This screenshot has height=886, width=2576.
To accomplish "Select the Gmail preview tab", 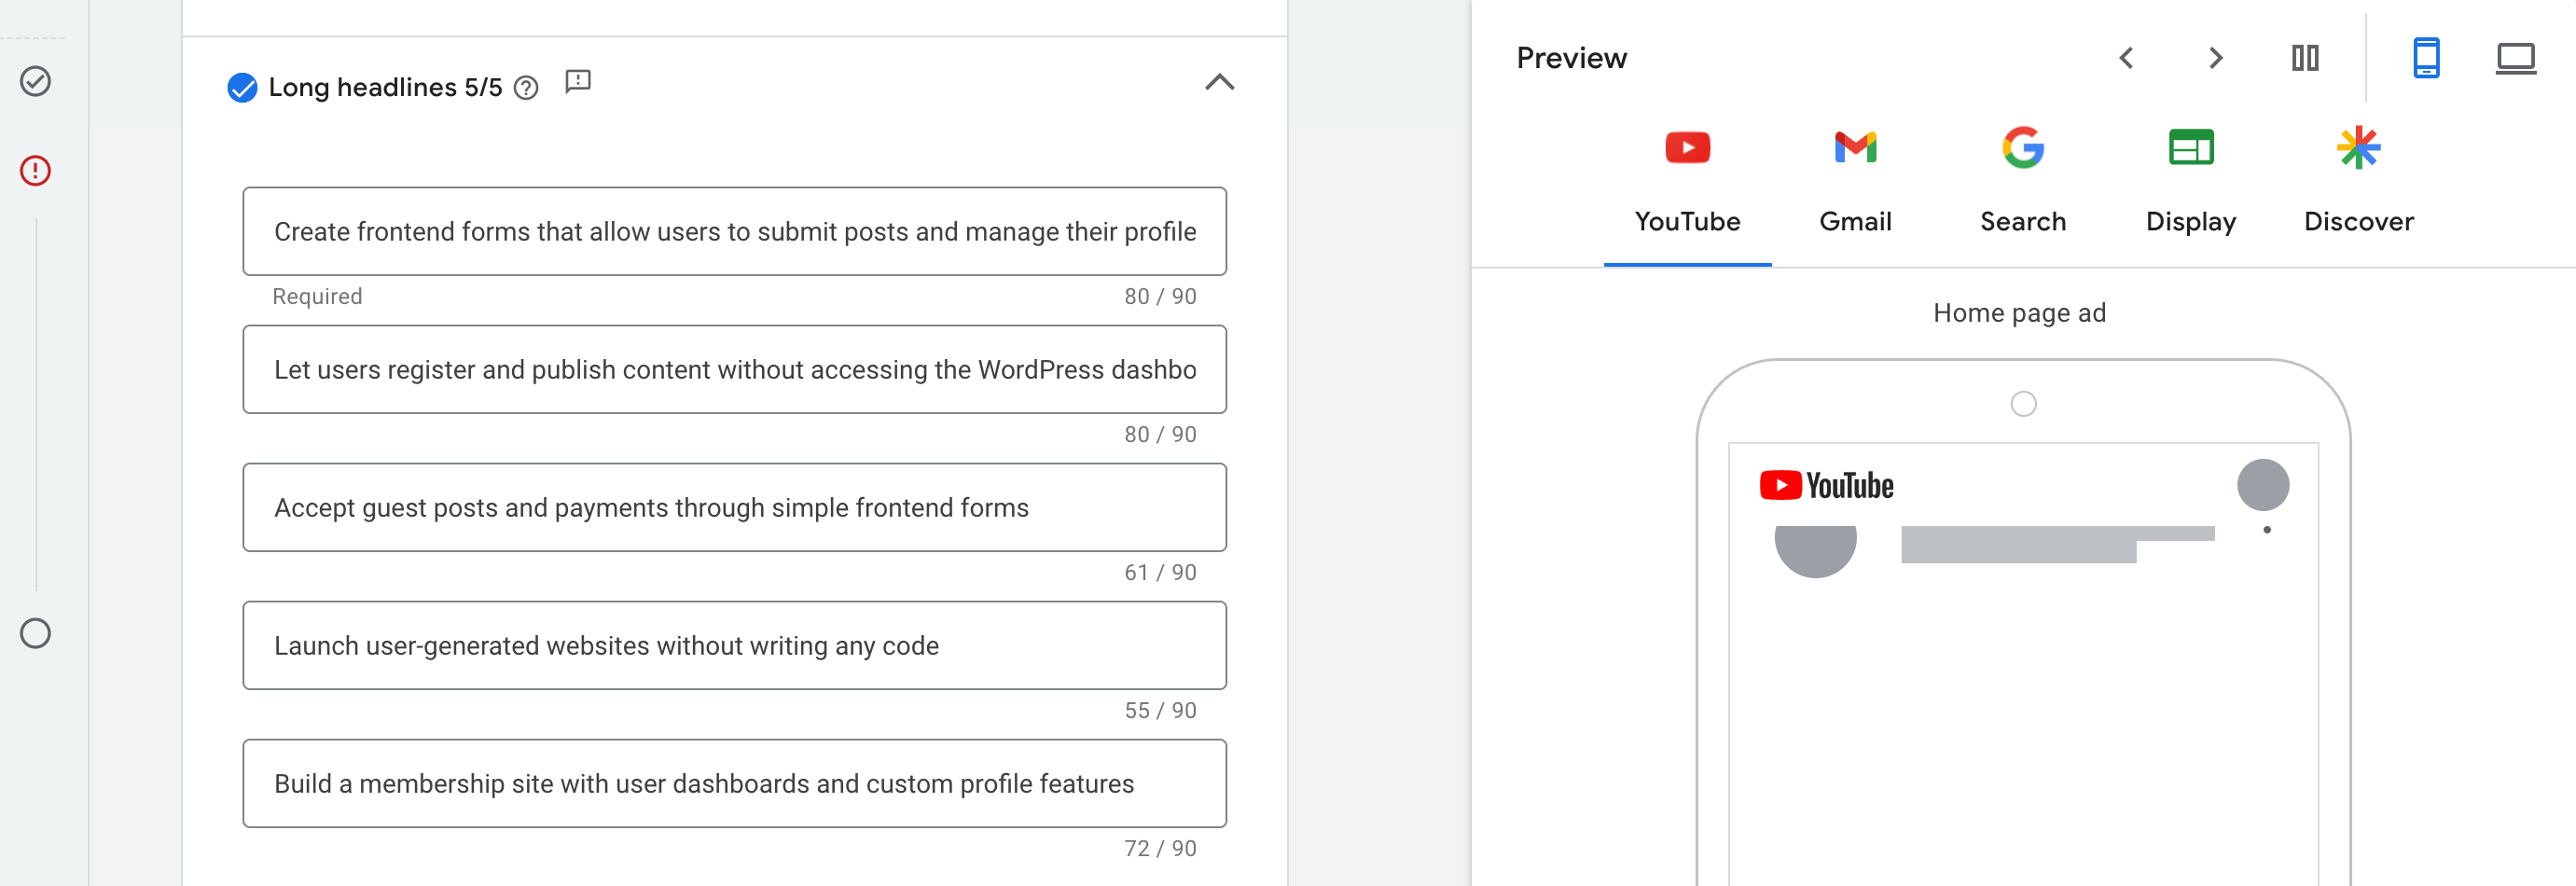I will pos(1855,185).
